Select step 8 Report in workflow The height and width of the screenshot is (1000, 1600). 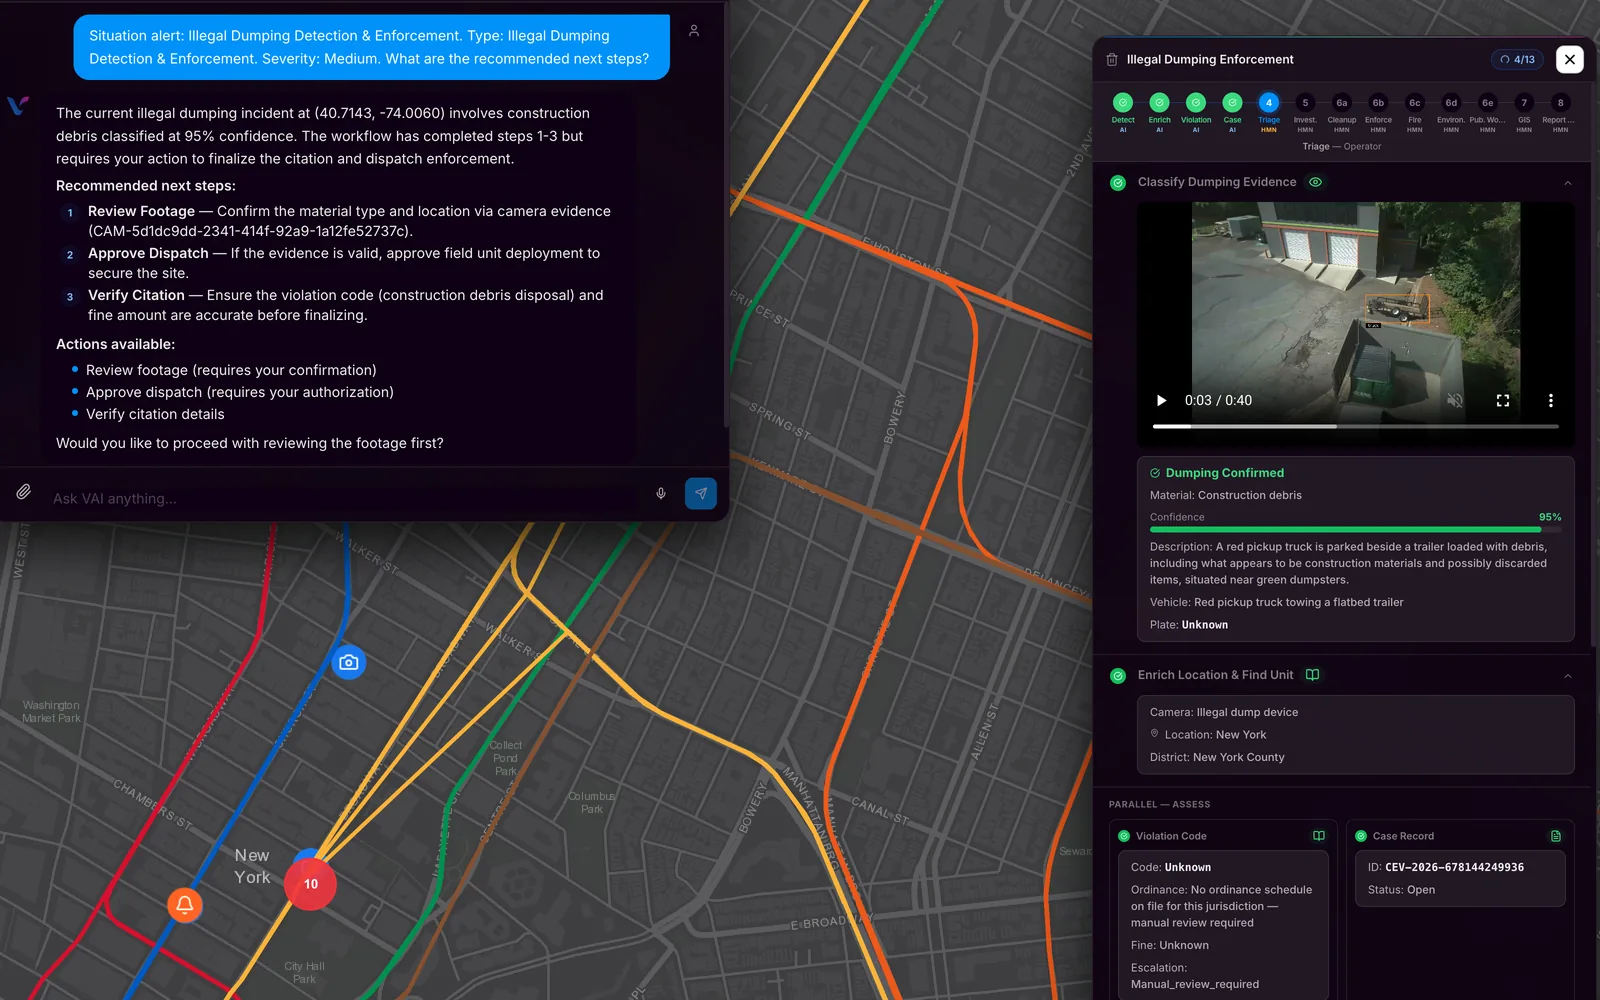[1560, 112]
